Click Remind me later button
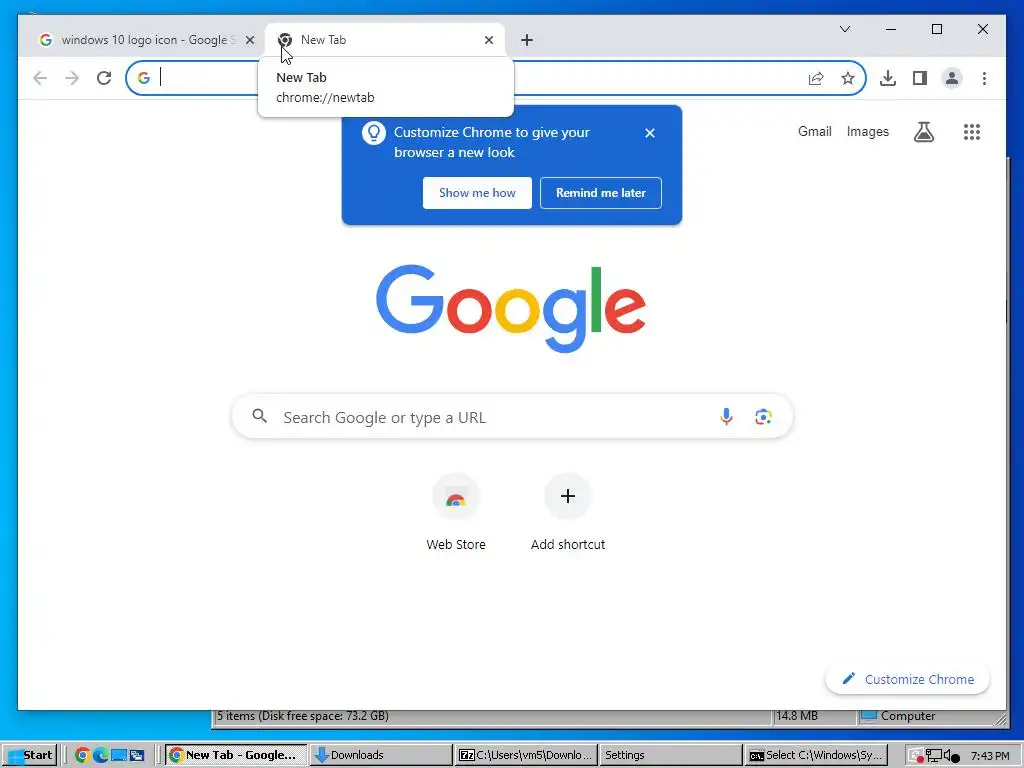This screenshot has height=768, width=1024. [601, 193]
